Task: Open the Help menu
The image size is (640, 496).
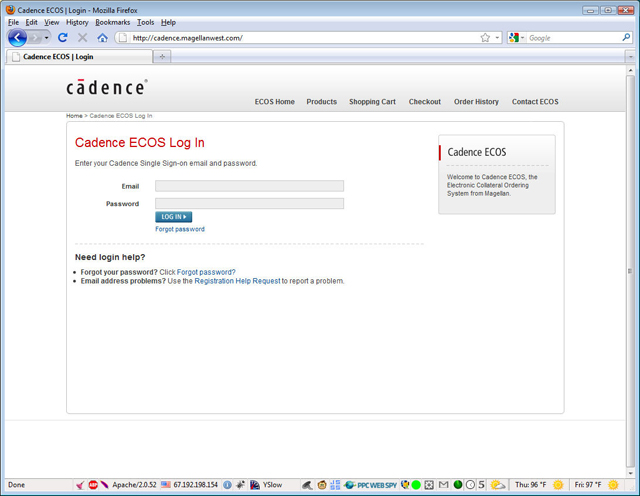Action: (x=168, y=22)
